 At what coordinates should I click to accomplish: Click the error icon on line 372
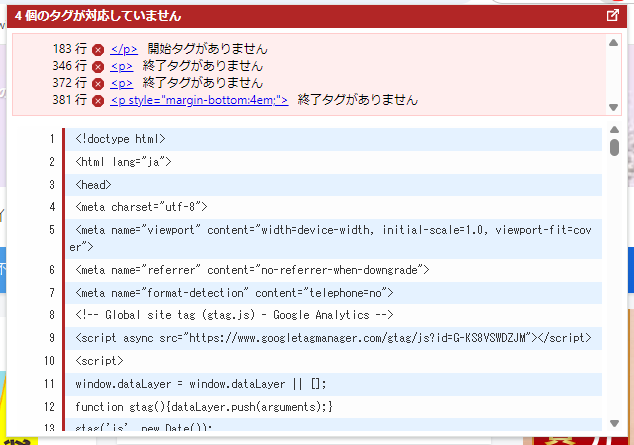click(x=98, y=83)
